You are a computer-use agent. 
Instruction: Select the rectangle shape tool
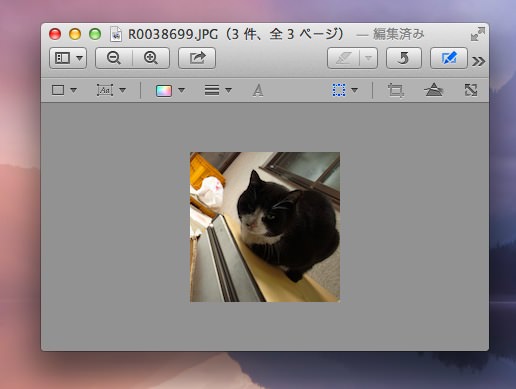[x=58, y=90]
